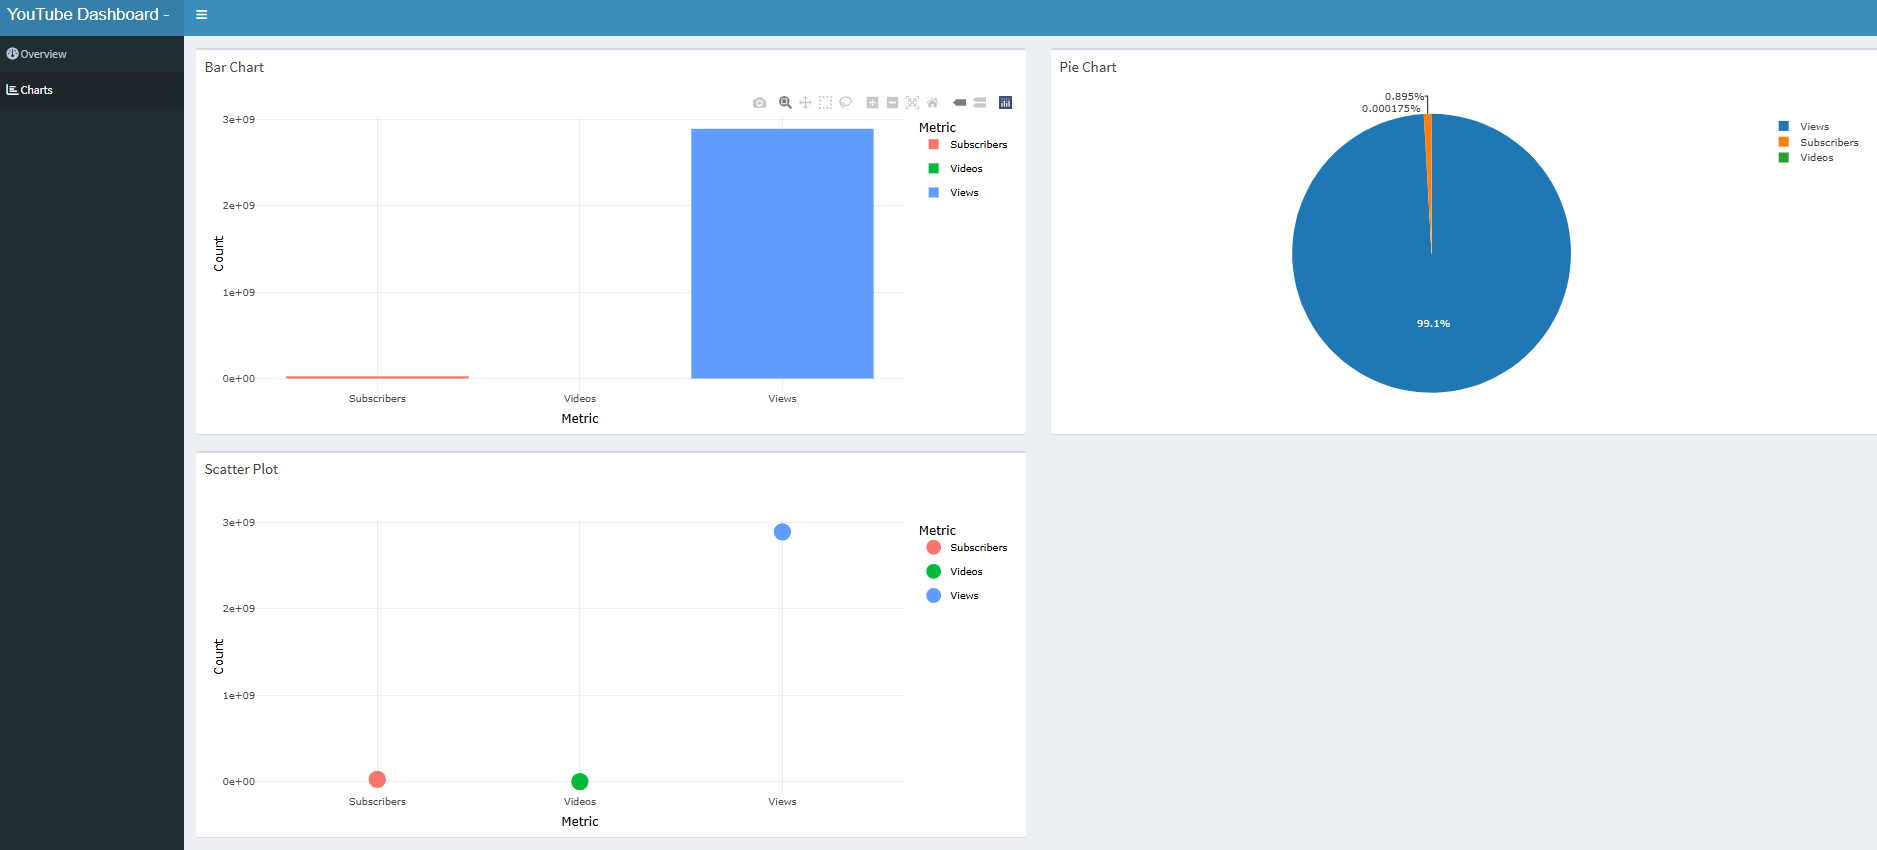The height and width of the screenshot is (850, 1877).
Task: Click the Pie Chart panel title
Action: pos(1088,67)
